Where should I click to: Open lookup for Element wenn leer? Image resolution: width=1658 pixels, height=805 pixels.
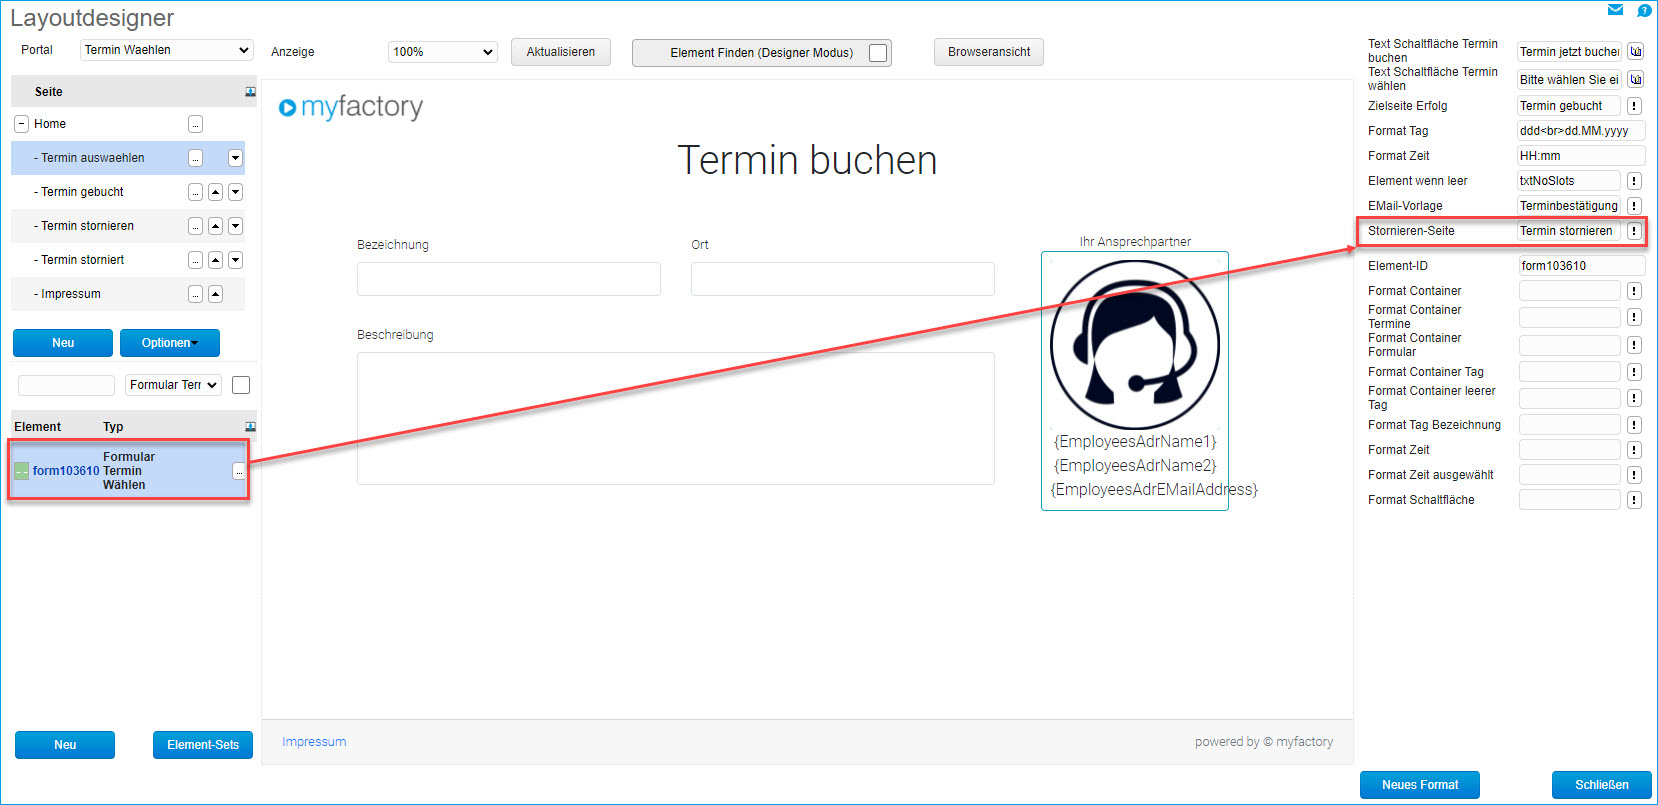click(x=1634, y=181)
